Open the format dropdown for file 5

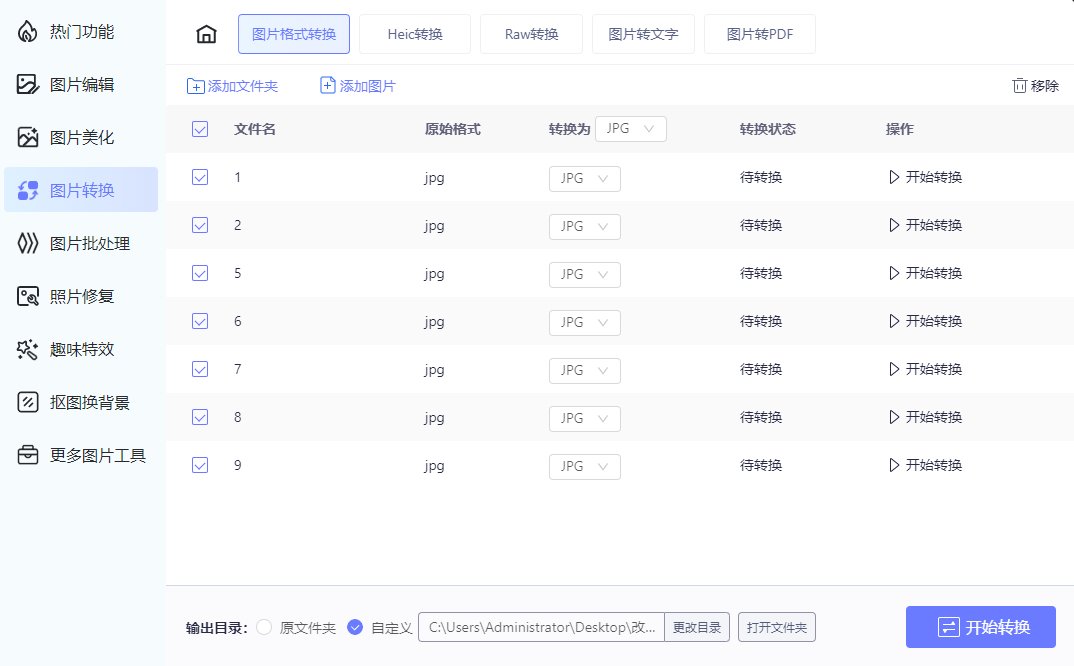(x=585, y=275)
